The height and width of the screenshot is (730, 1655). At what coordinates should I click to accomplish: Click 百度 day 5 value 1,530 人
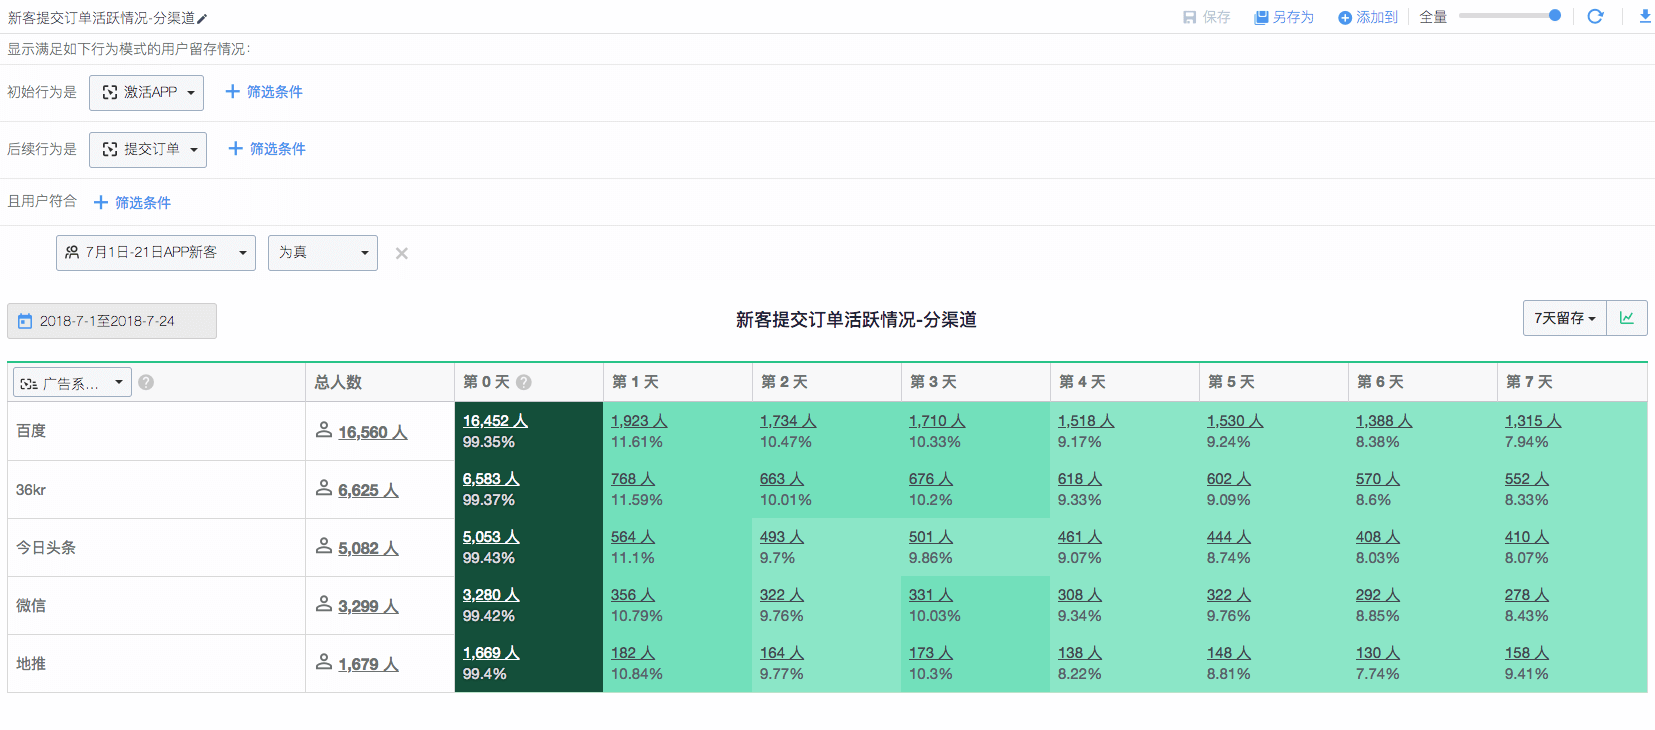coord(1235,421)
